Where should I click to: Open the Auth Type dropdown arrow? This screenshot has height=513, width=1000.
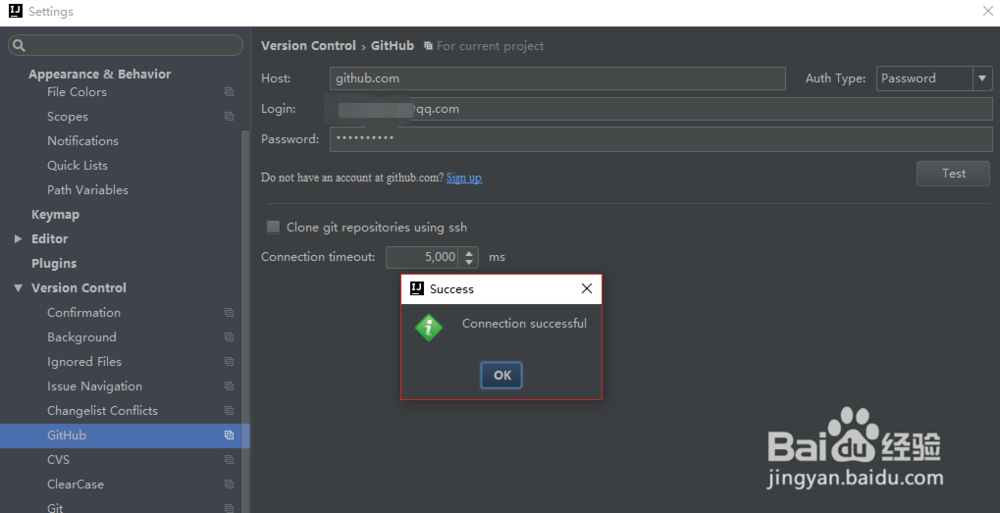(982, 78)
